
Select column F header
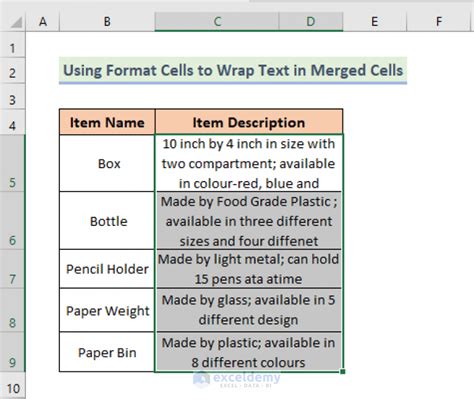439,22
